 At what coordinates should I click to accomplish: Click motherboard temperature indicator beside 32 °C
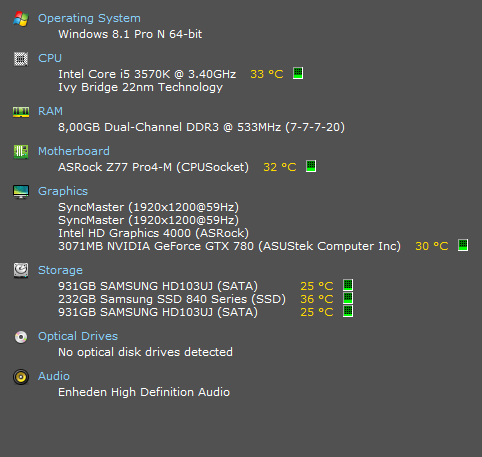311,166
